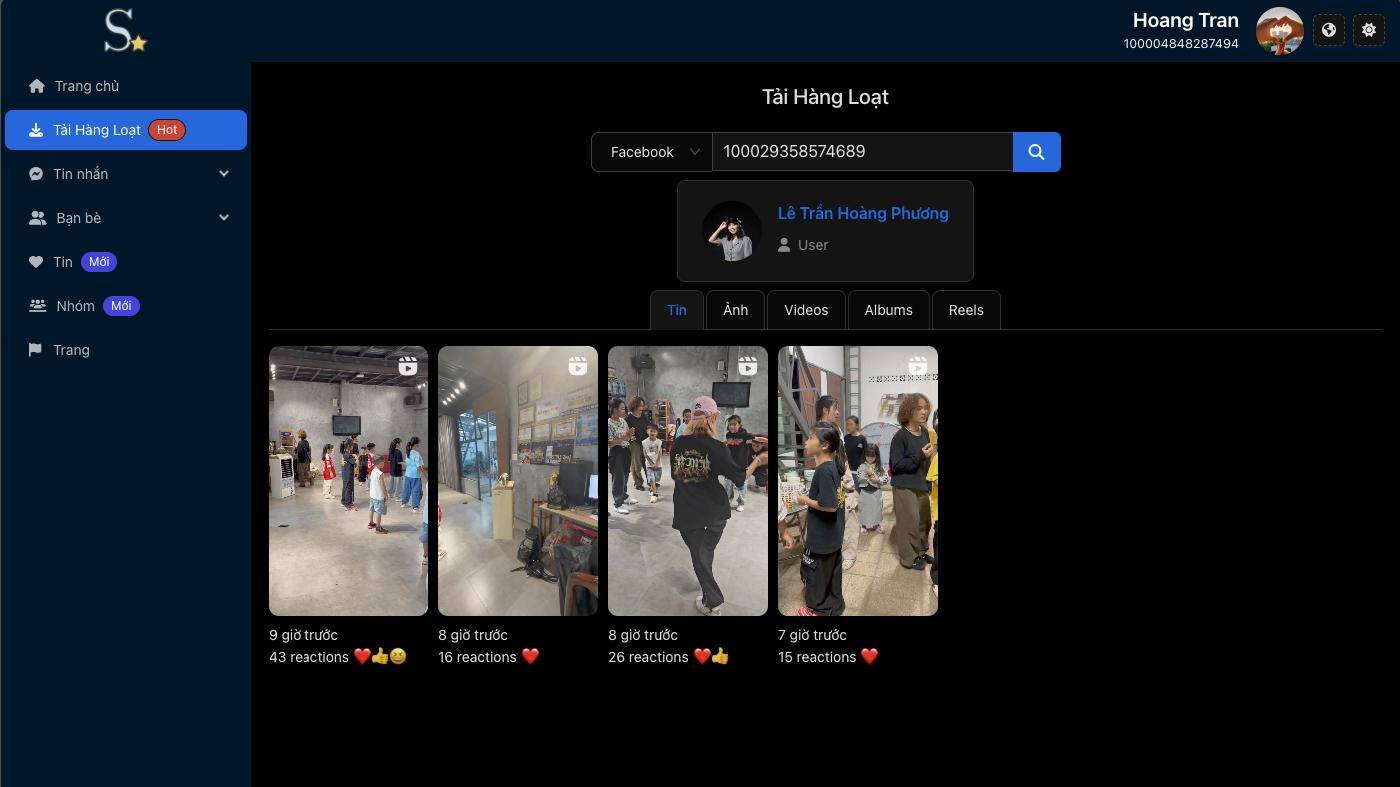The width and height of the screenshot is (1400, 787).
Task: Click the group icon beside Nhóm
Action: point(38,306)
